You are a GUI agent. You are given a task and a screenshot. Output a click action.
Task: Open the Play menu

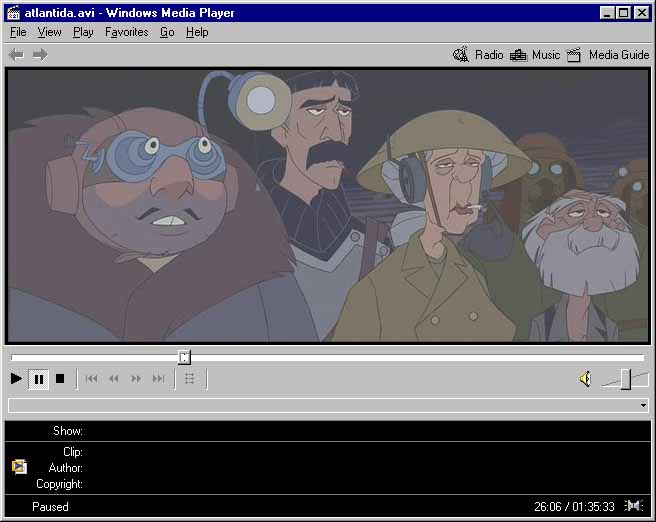83,32
